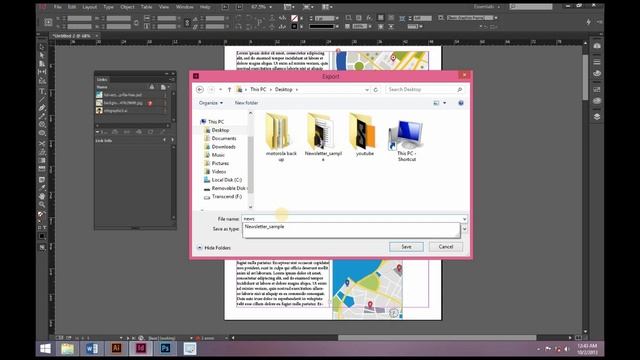Screen dimensions: 640x360
Task: Click the fill color swatch in control bar
Action: (x=294, y=18)
